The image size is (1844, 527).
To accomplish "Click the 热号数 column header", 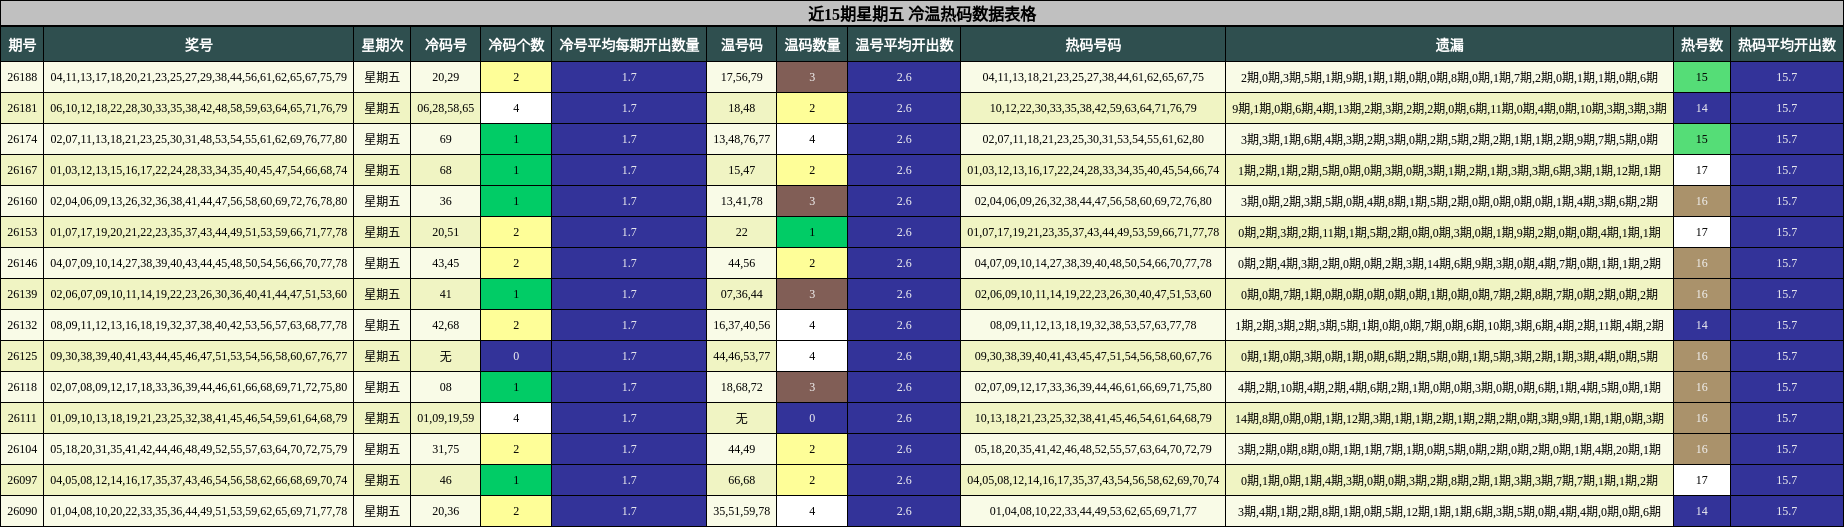I will tap(1702, 45).
